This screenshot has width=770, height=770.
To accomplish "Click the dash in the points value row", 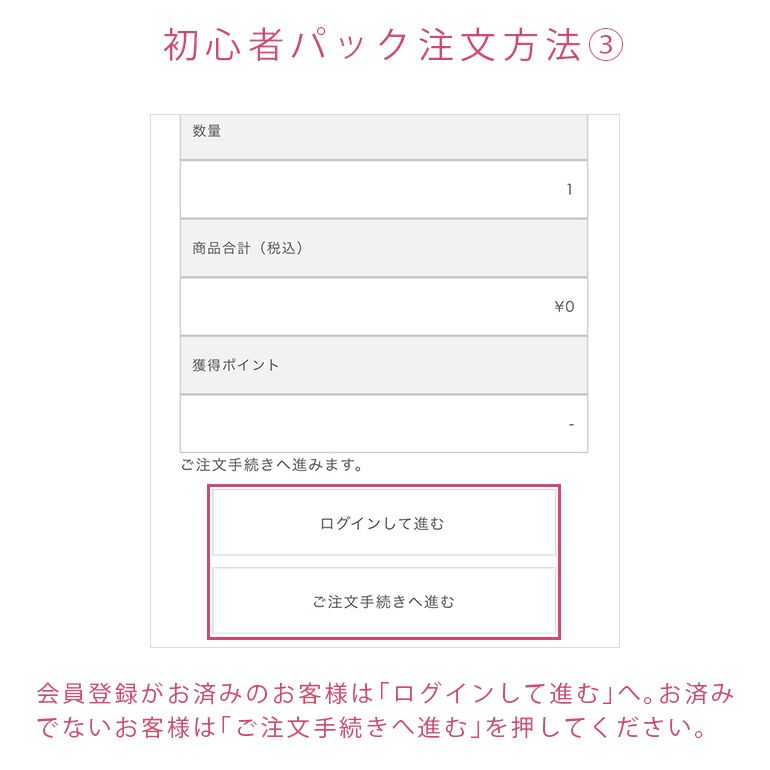I will (571, 425).
